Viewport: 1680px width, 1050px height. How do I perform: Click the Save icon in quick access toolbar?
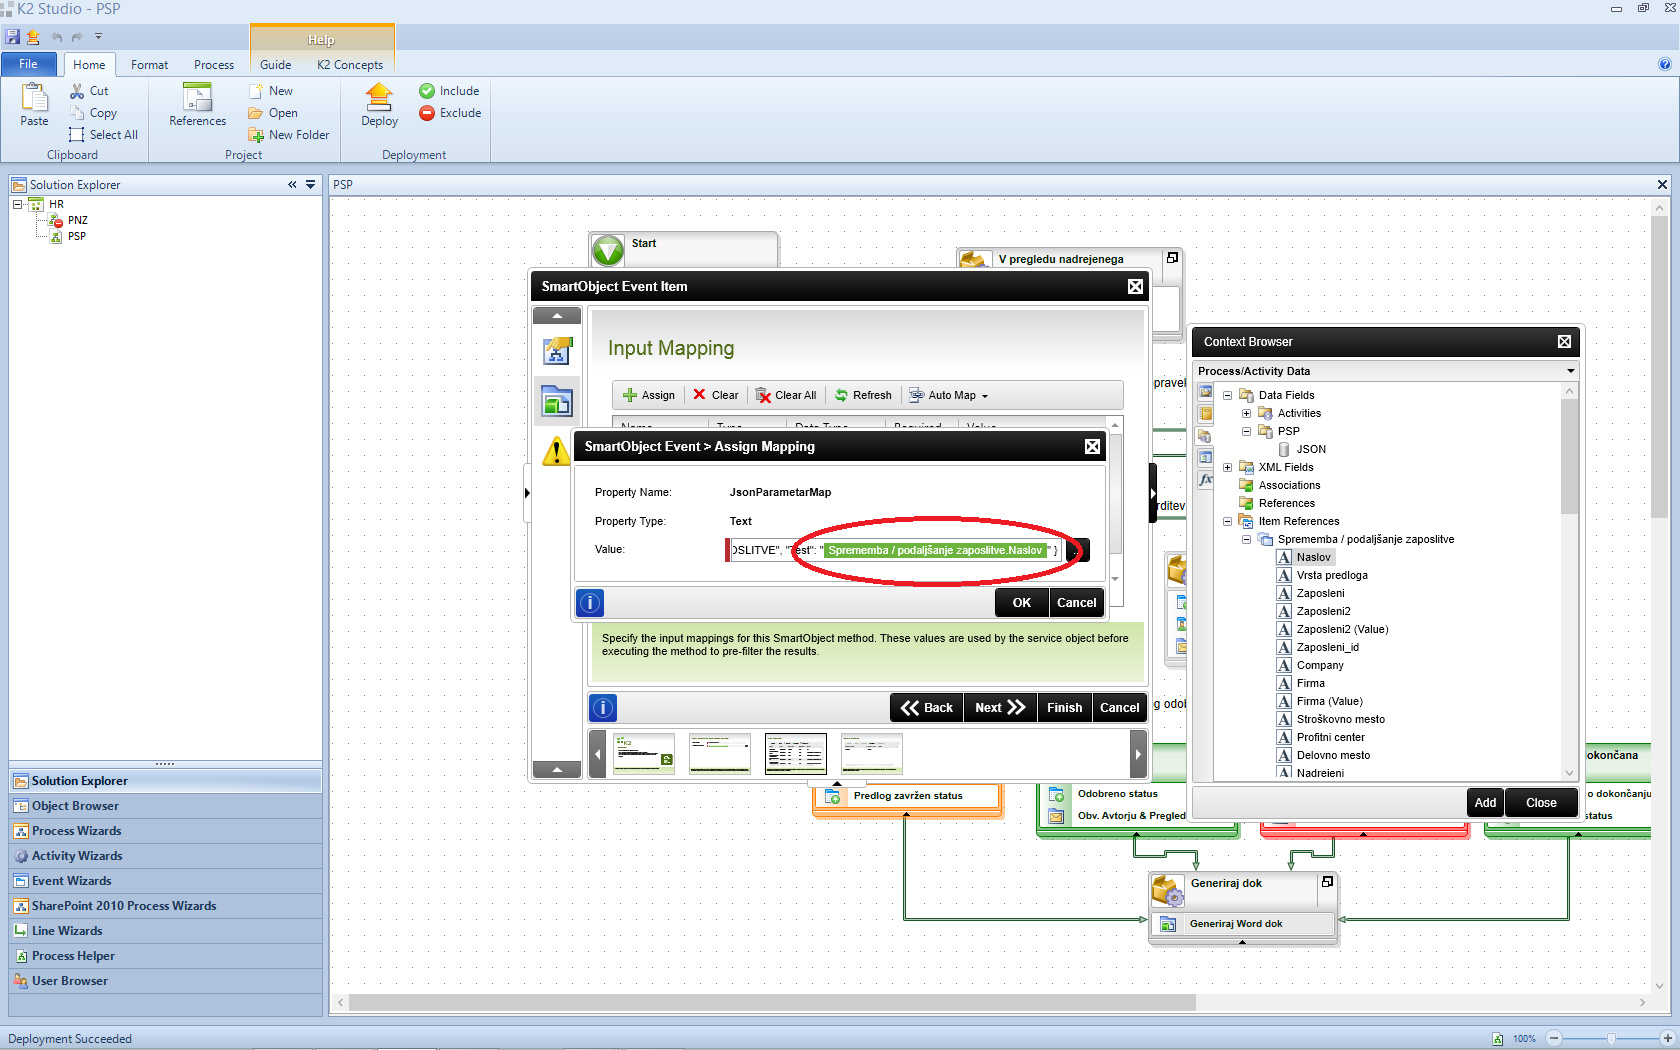(13, 37)
